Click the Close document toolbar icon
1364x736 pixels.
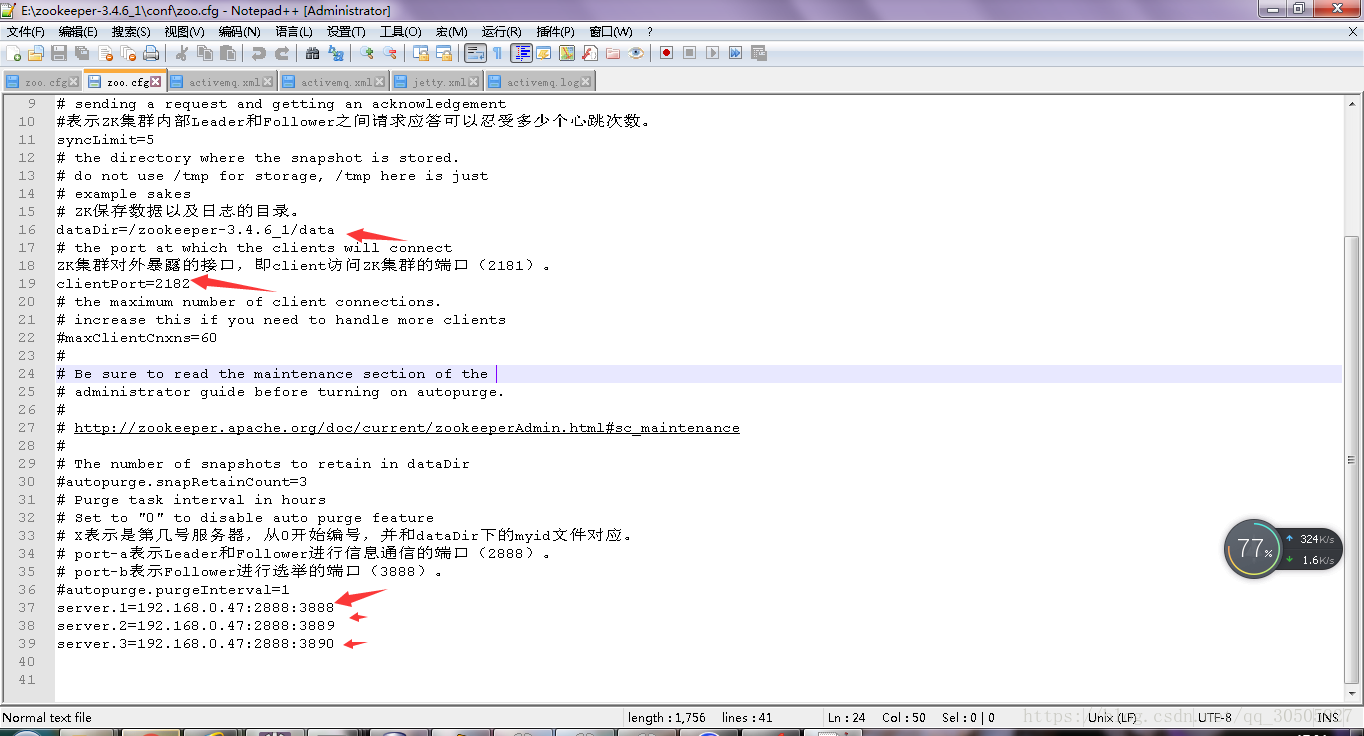pyautogui.click(x=105, y=53)
